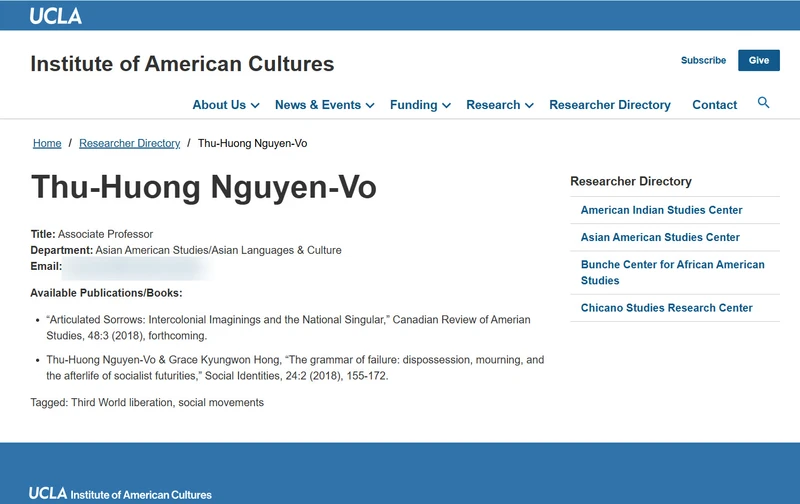Image resolution: width=800 pixels, height=504 pixels.
Task: Click the Researcher Directory sidebar heading
Action: pyautogui.click(x=631, y=181)
